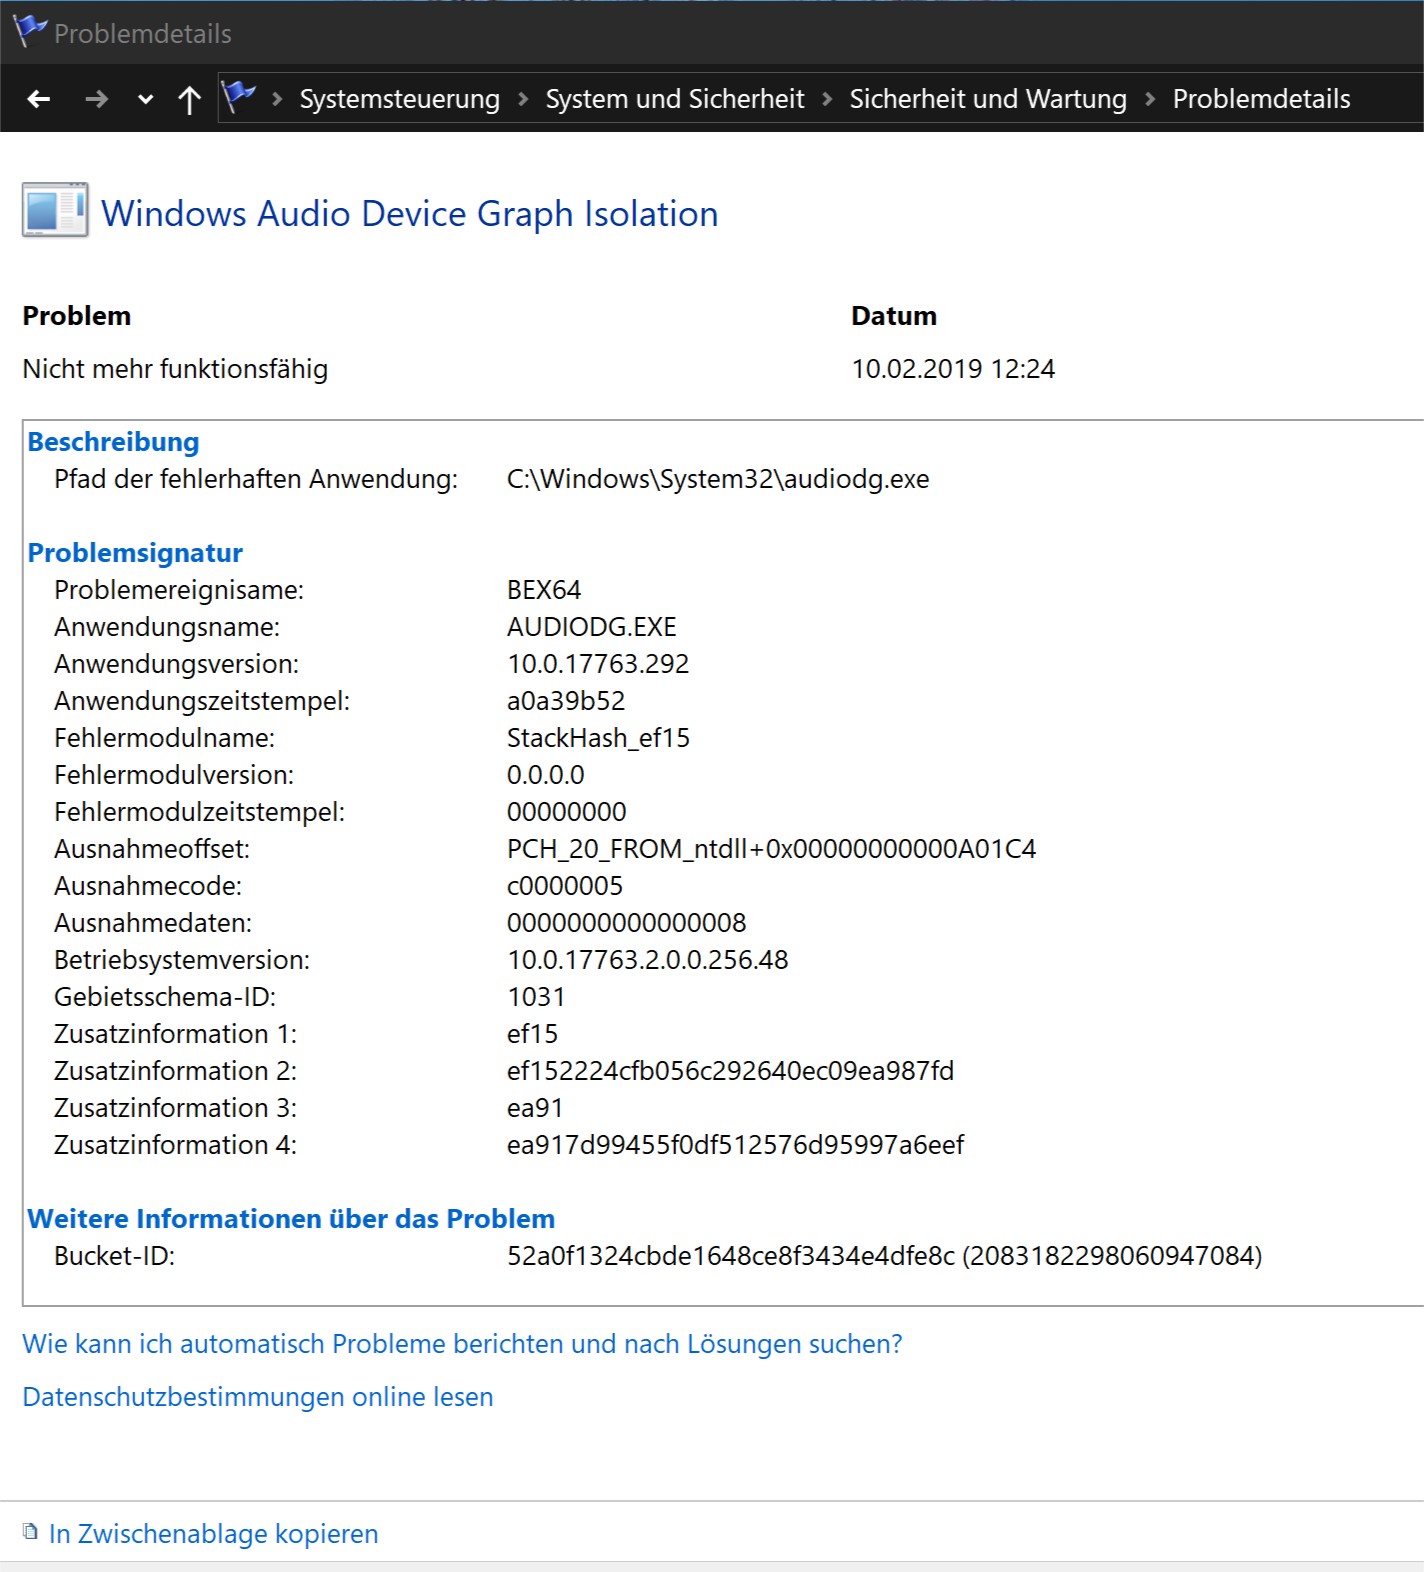This screenshot has width=1424, height=1572.
Task: Select path C:\Windows\System32\audiodg.exe
Action: point(718,479)
